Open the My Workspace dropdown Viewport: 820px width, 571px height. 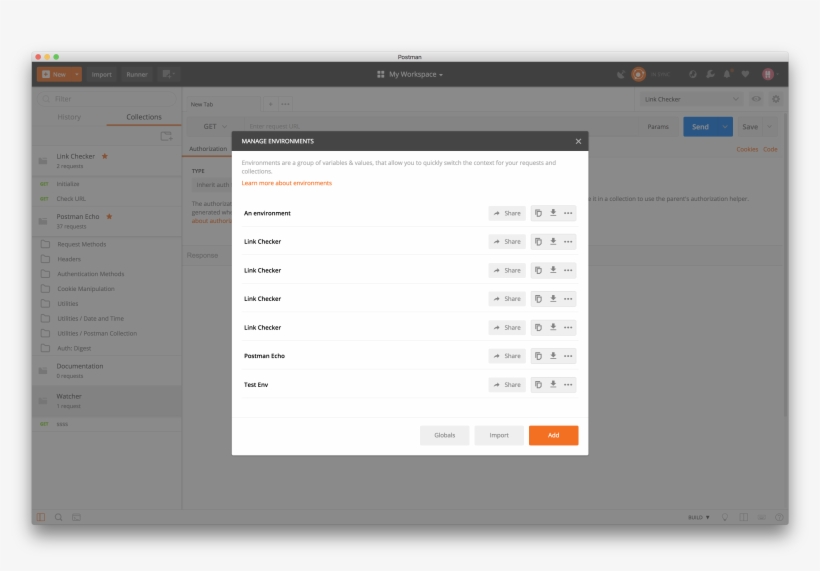410,74
